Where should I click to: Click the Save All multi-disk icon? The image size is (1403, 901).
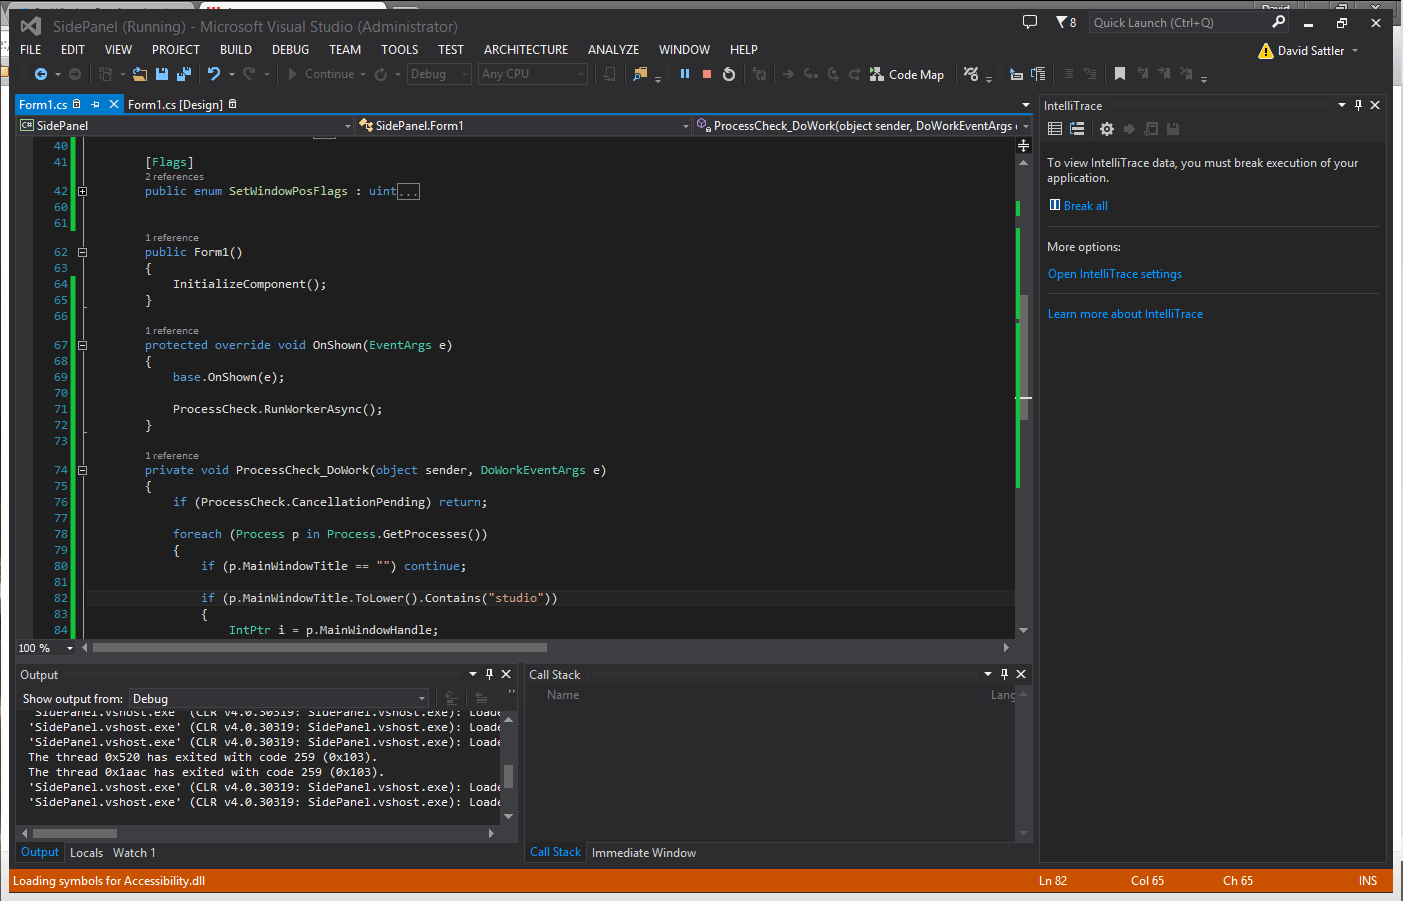(183, 74)
